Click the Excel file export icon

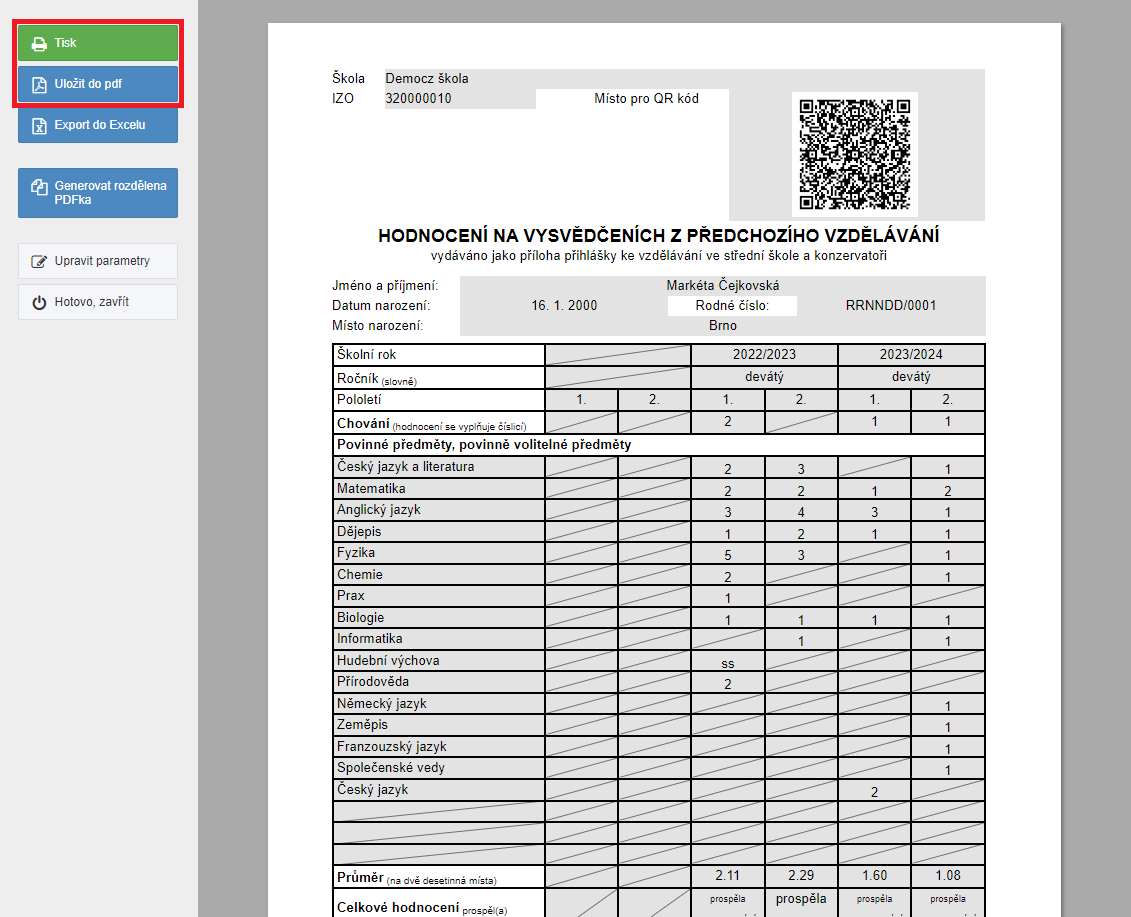tap(39, 126)
